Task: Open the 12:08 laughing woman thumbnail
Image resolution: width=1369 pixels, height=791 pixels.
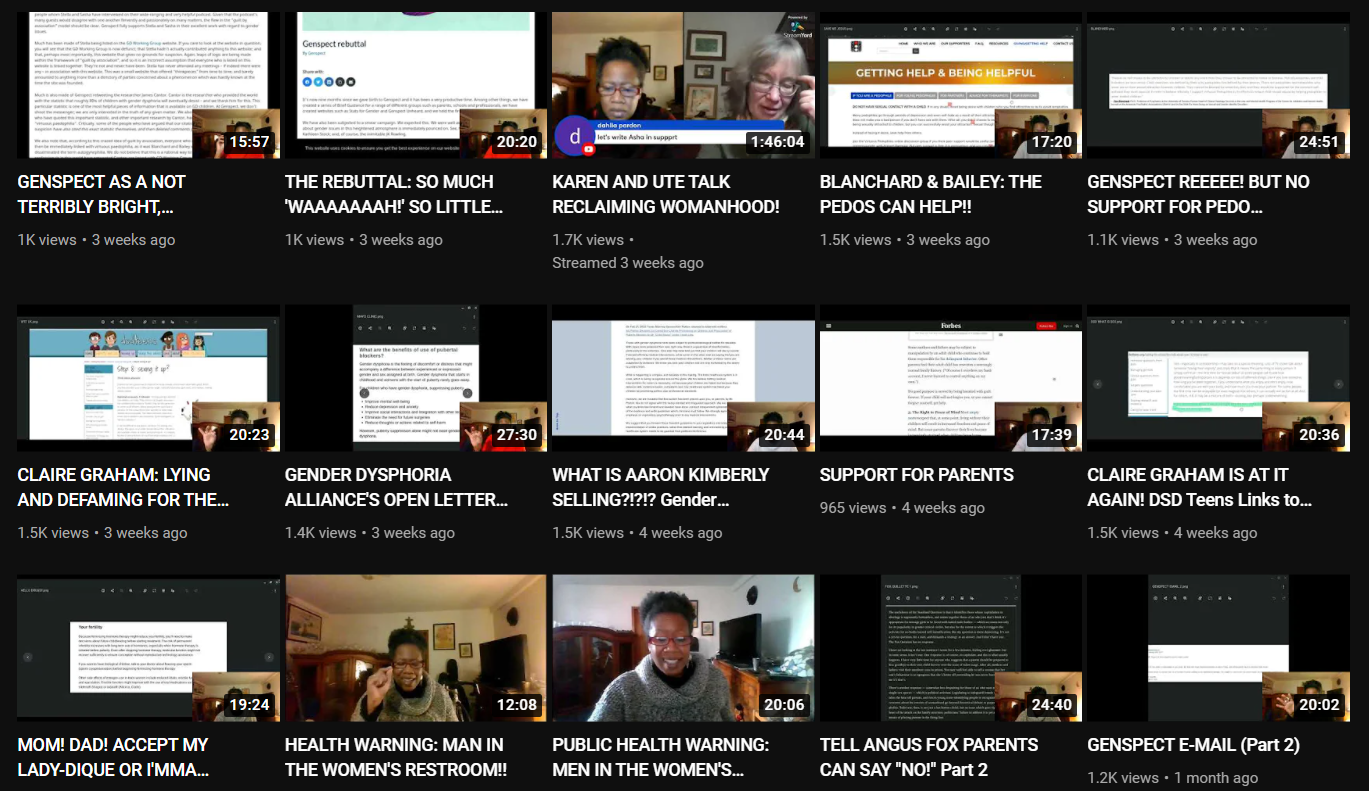Action: point(416,648)
